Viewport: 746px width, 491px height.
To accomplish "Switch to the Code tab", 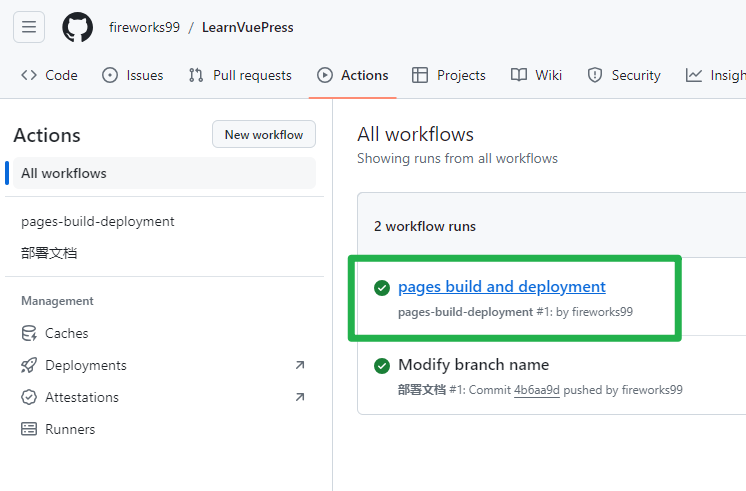I will (x=49, y=75).
